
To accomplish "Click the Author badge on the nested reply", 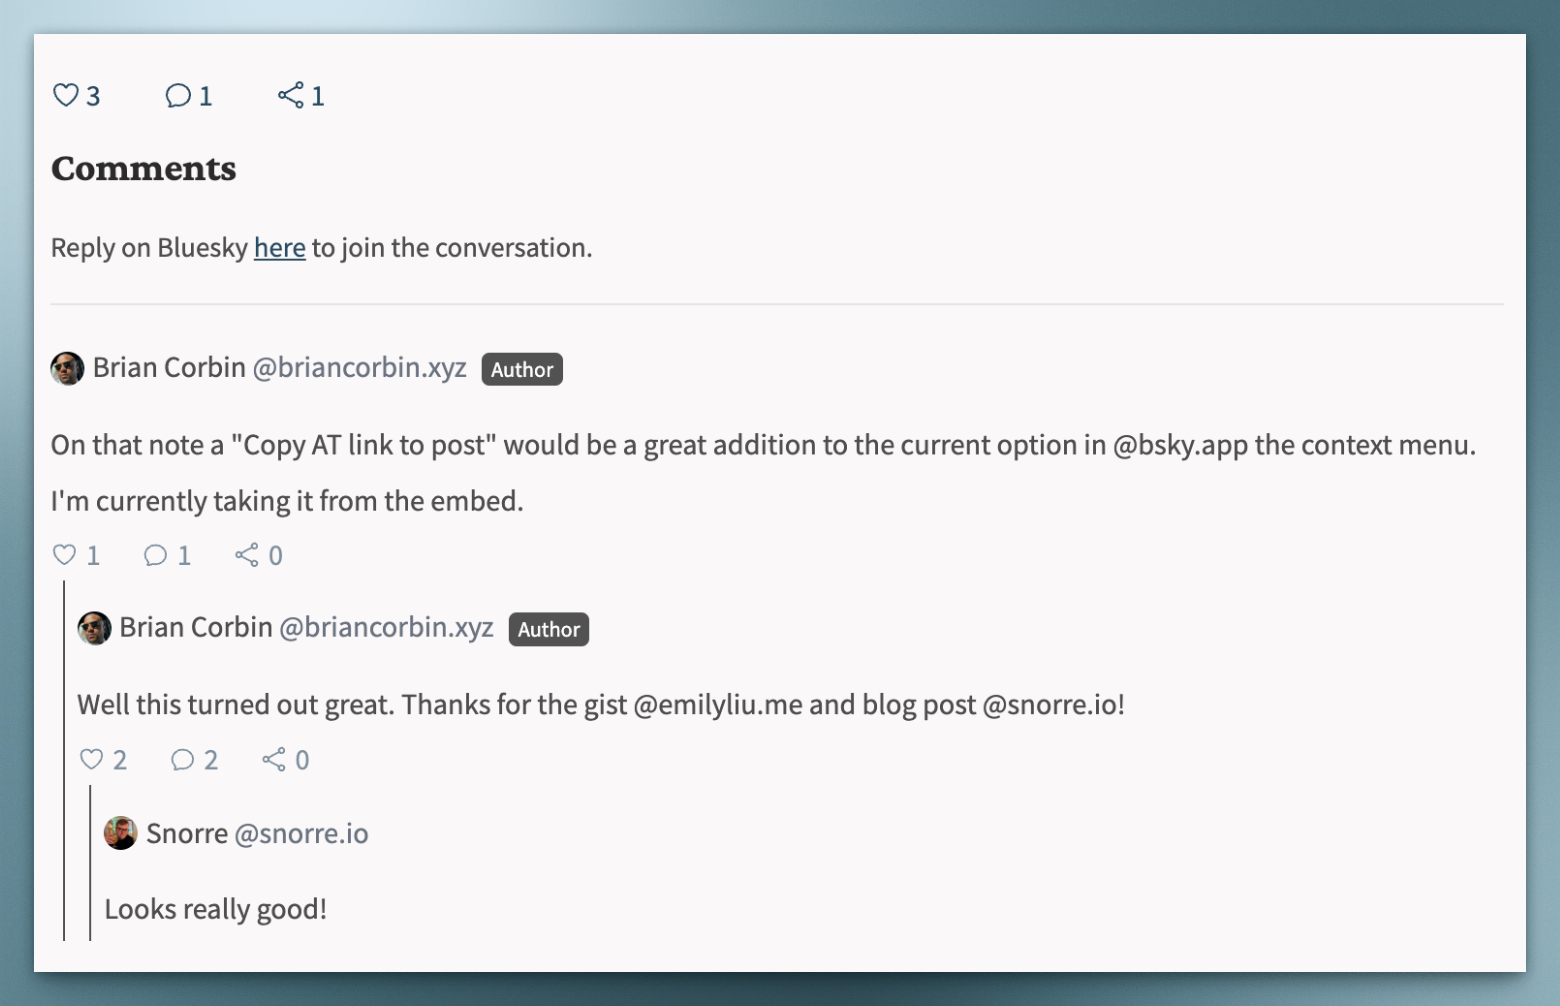I will [549, 629].
